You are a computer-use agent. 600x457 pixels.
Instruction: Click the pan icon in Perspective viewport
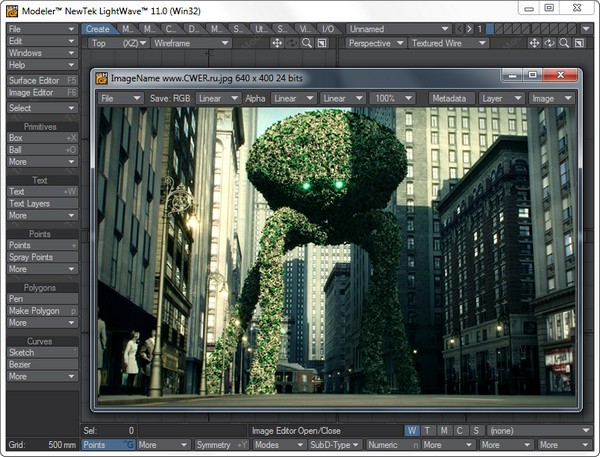534,43
